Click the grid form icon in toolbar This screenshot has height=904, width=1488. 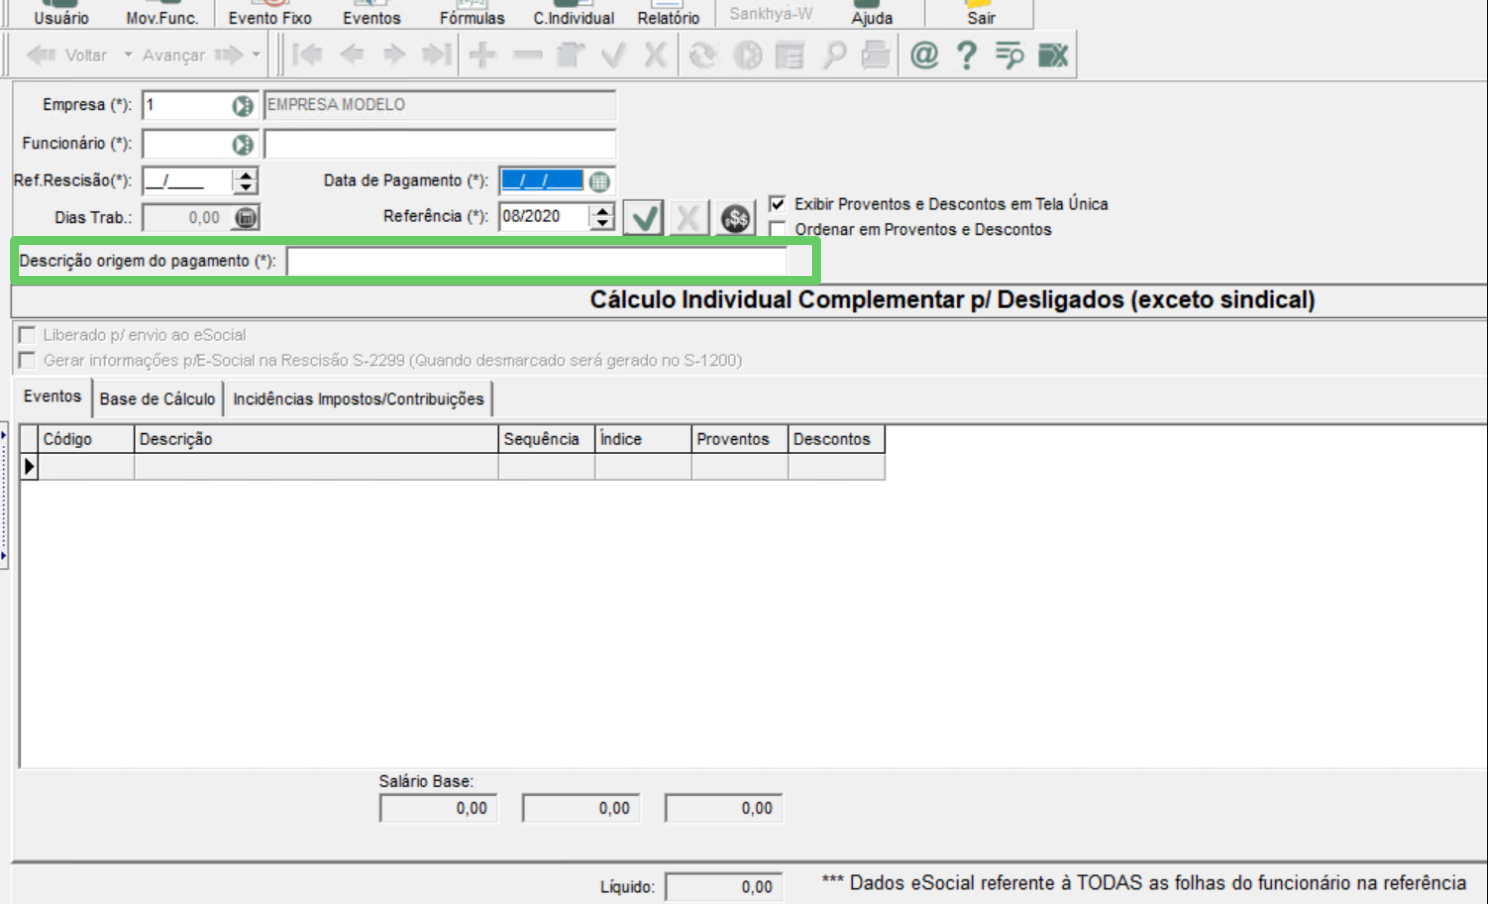pyautogui.click(x=790, y=55)
